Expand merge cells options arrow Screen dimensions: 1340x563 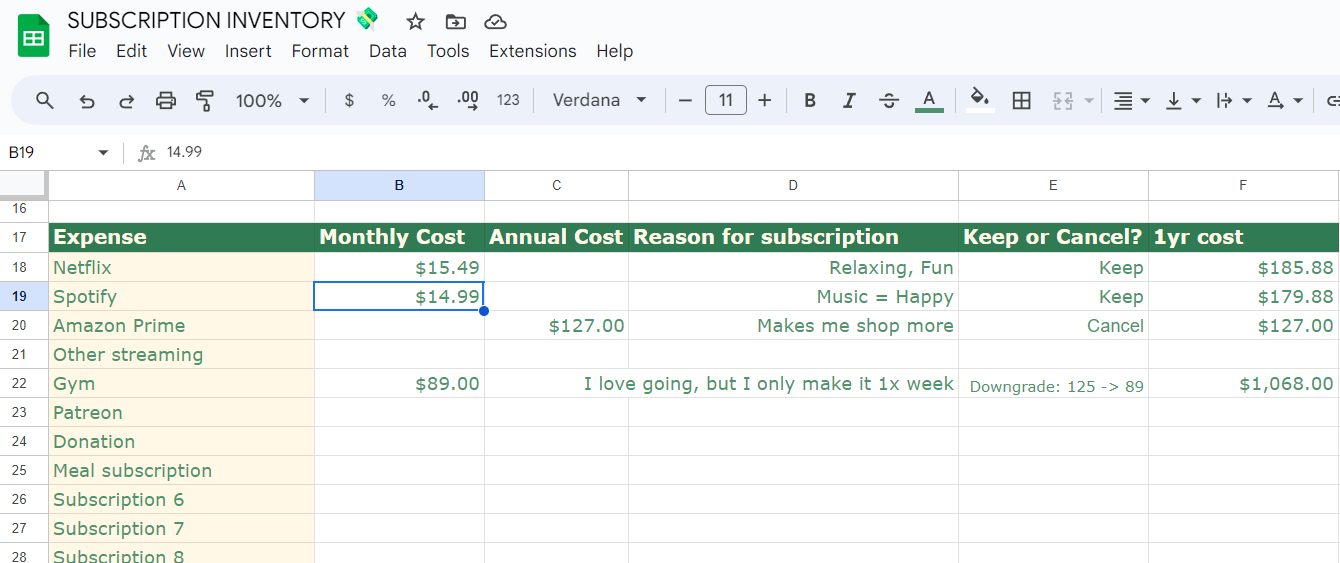point(1088,101)
